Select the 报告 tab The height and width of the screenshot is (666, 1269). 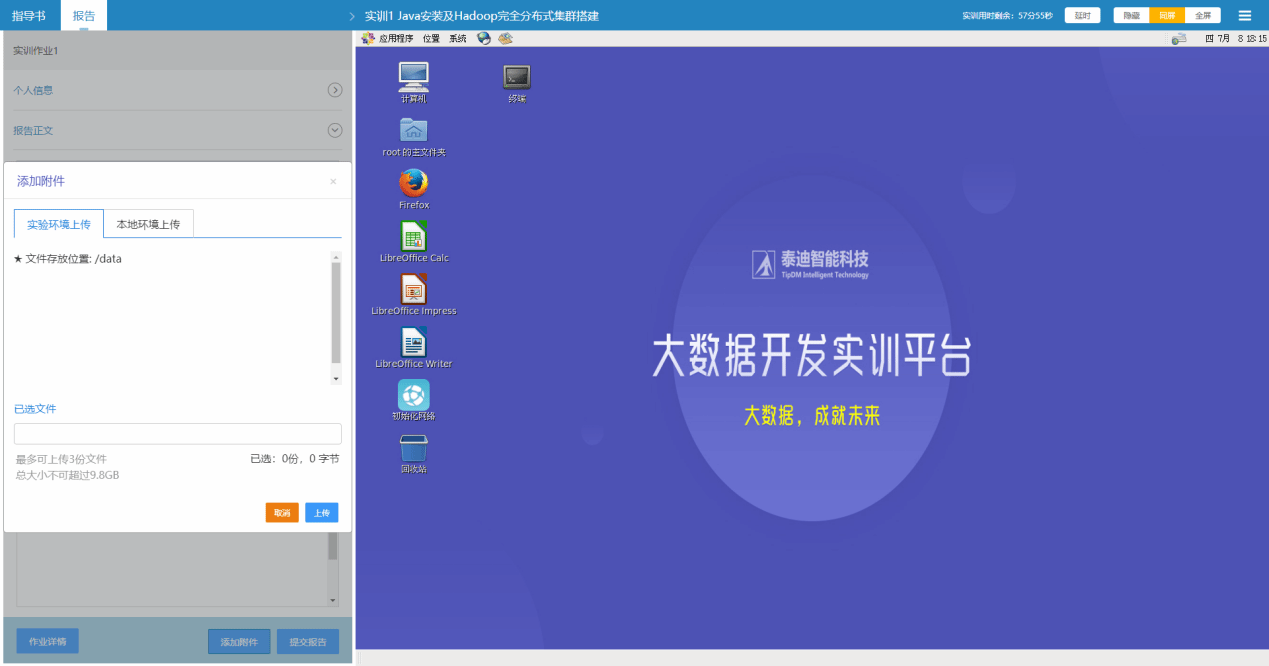84,15
